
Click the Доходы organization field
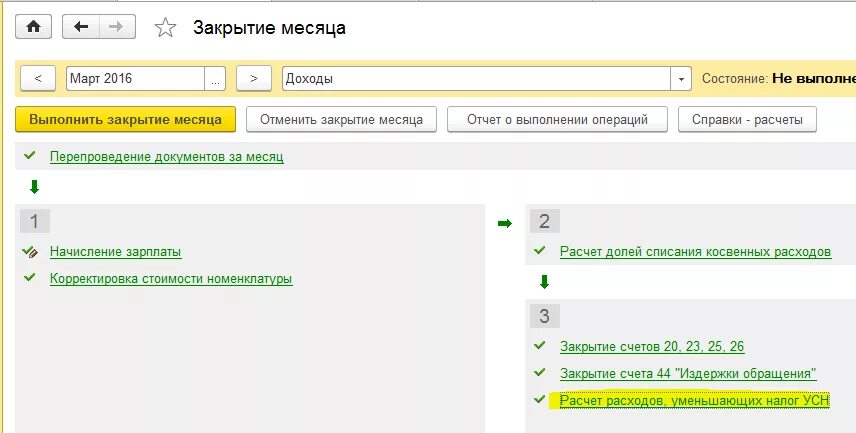(476, 79)
